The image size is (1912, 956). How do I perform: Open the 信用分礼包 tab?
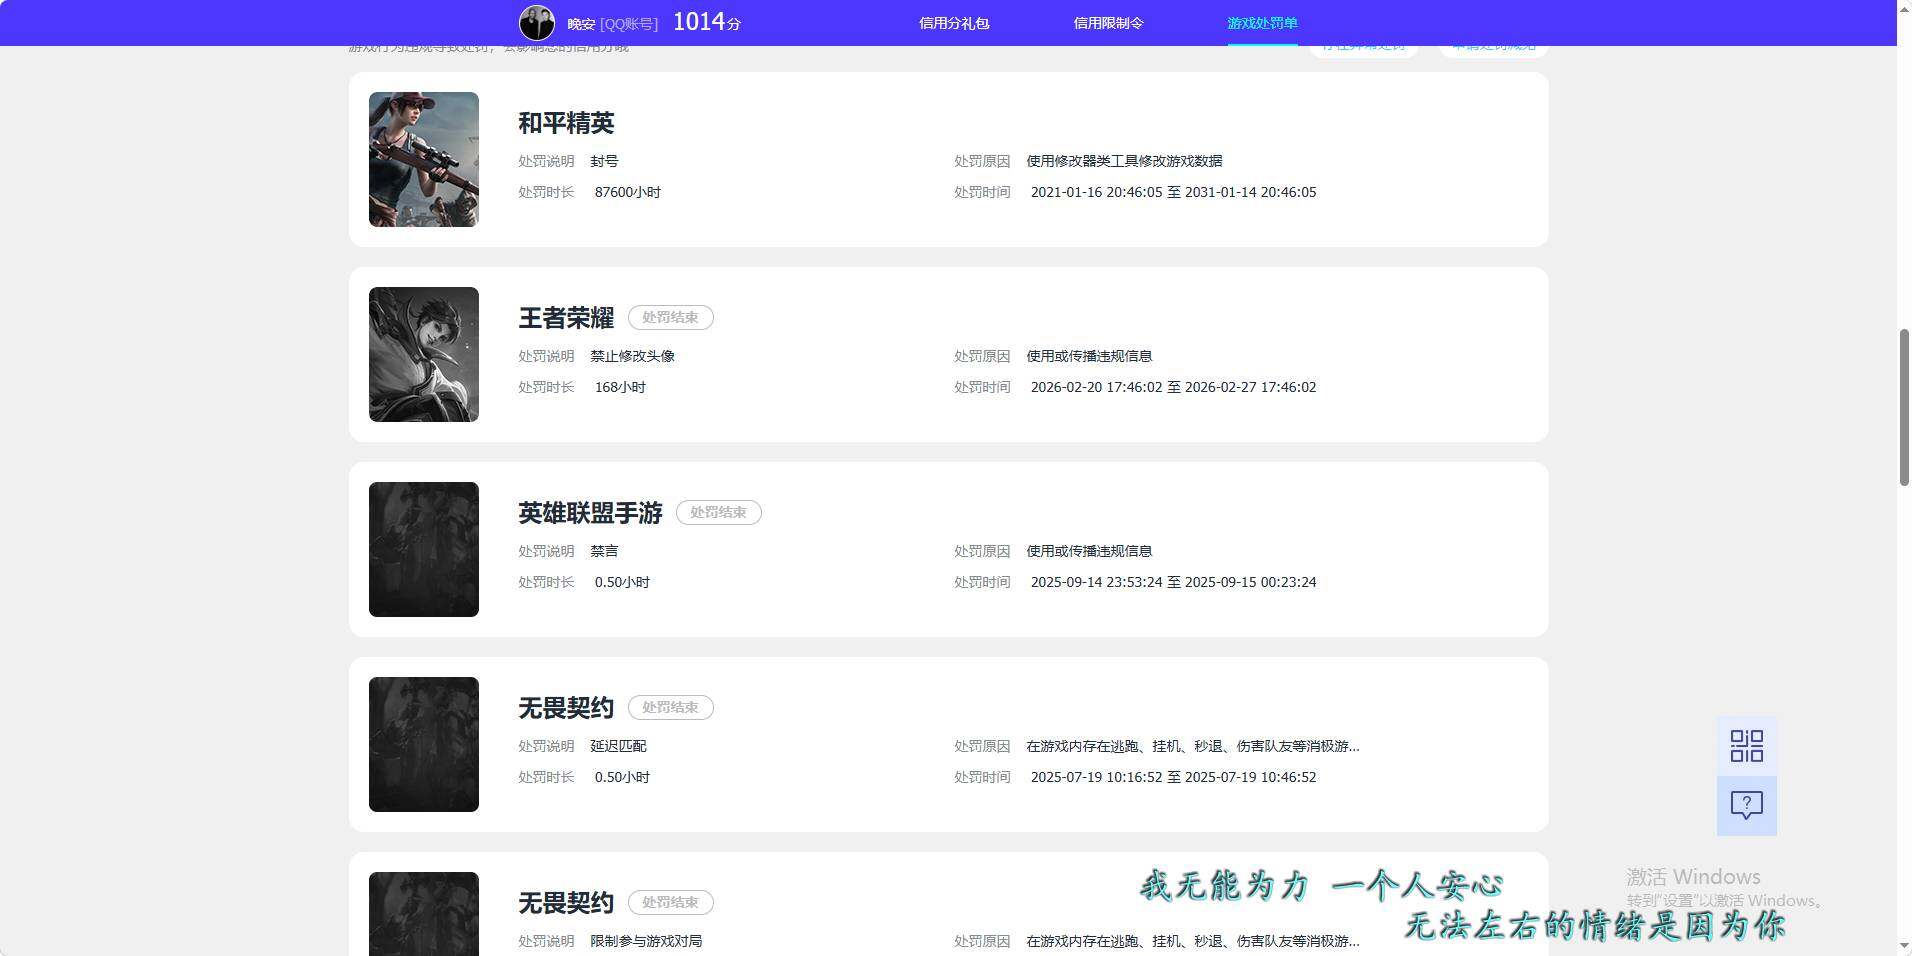[x=954, y=23]
